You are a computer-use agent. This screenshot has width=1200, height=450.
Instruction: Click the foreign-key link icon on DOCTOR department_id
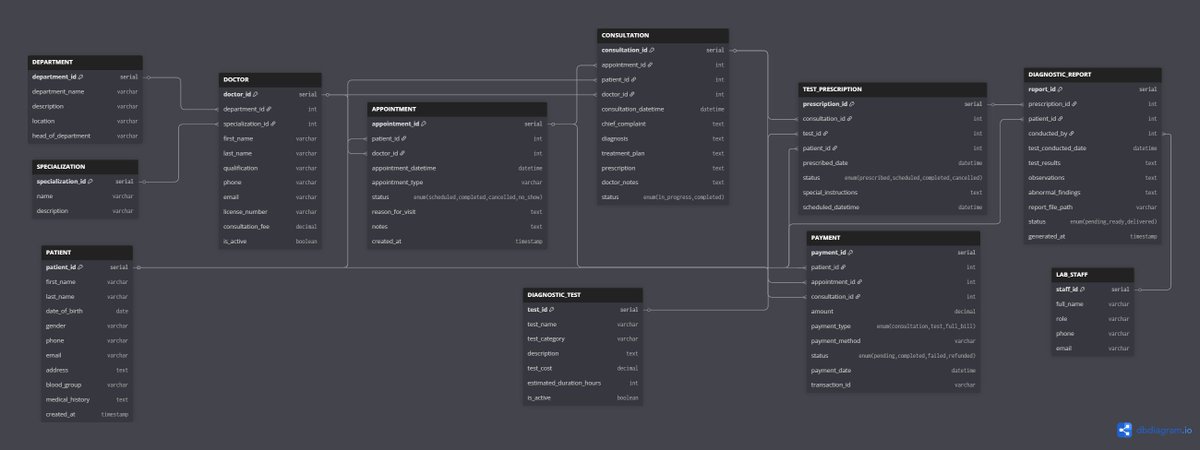coord(270,109)
